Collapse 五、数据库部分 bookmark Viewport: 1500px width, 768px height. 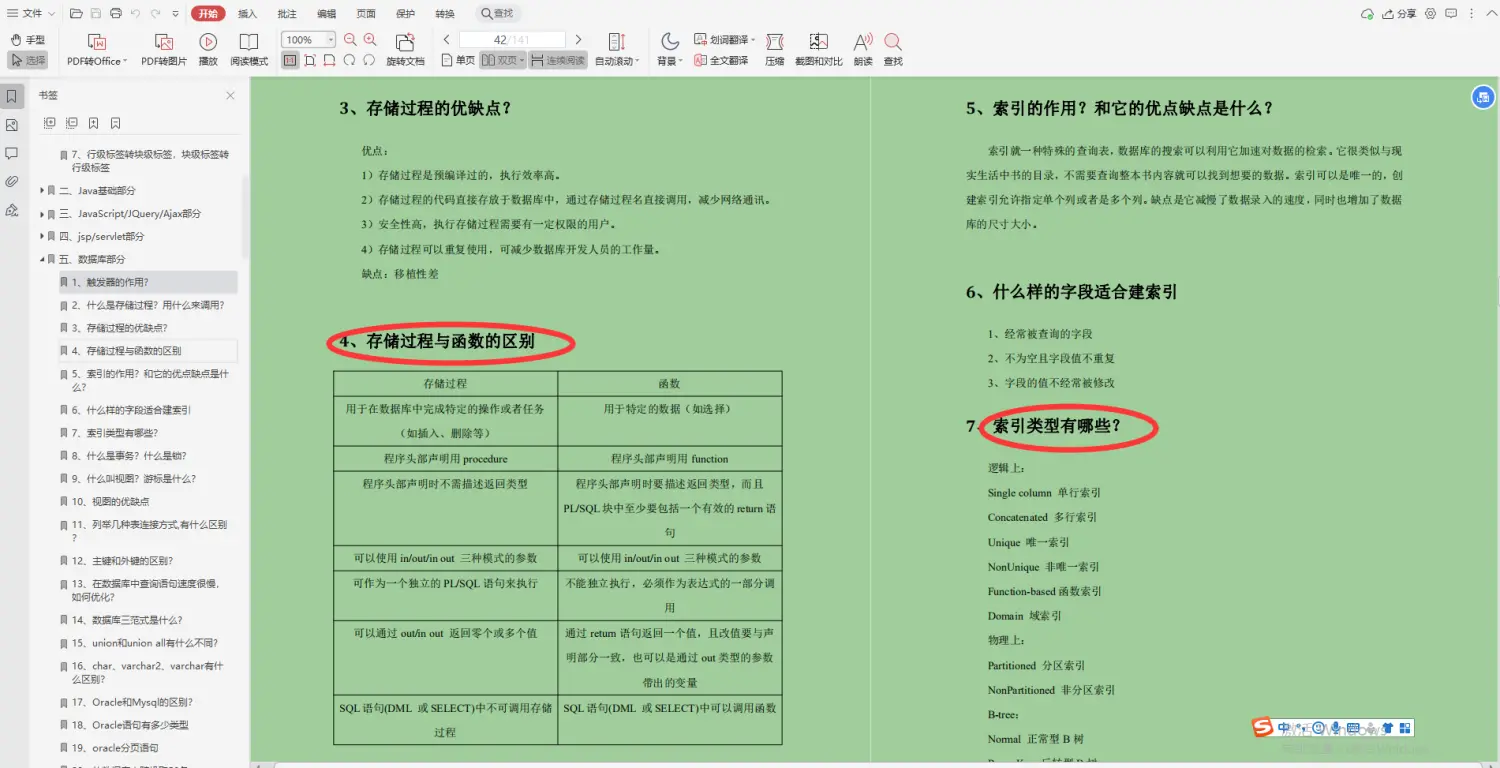click(x=42, y=259)
